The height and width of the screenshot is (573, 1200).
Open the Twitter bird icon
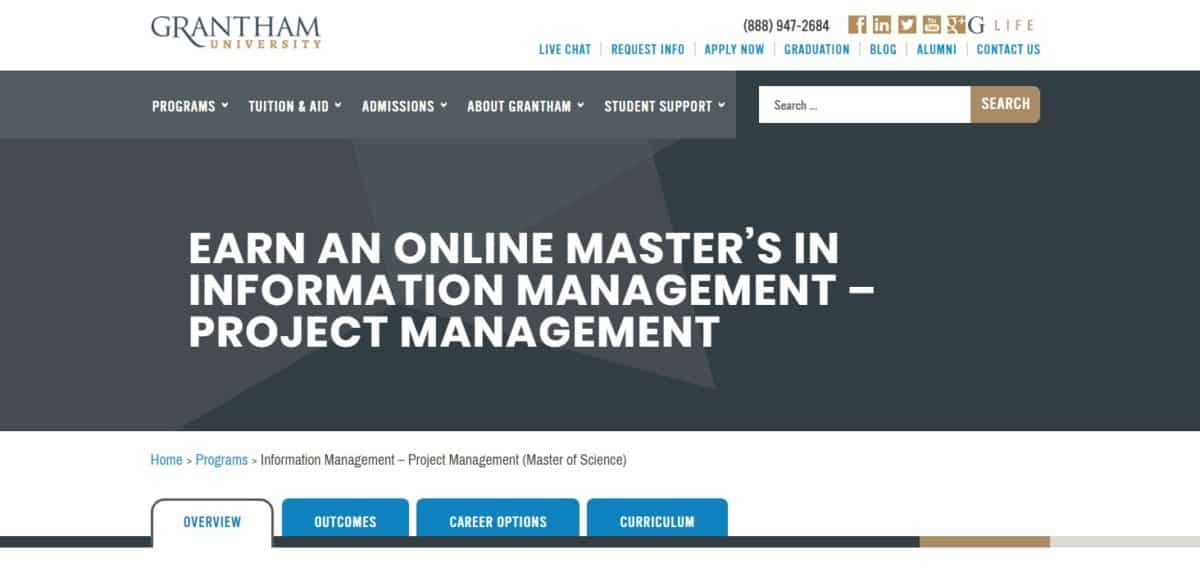click(907, 25)
